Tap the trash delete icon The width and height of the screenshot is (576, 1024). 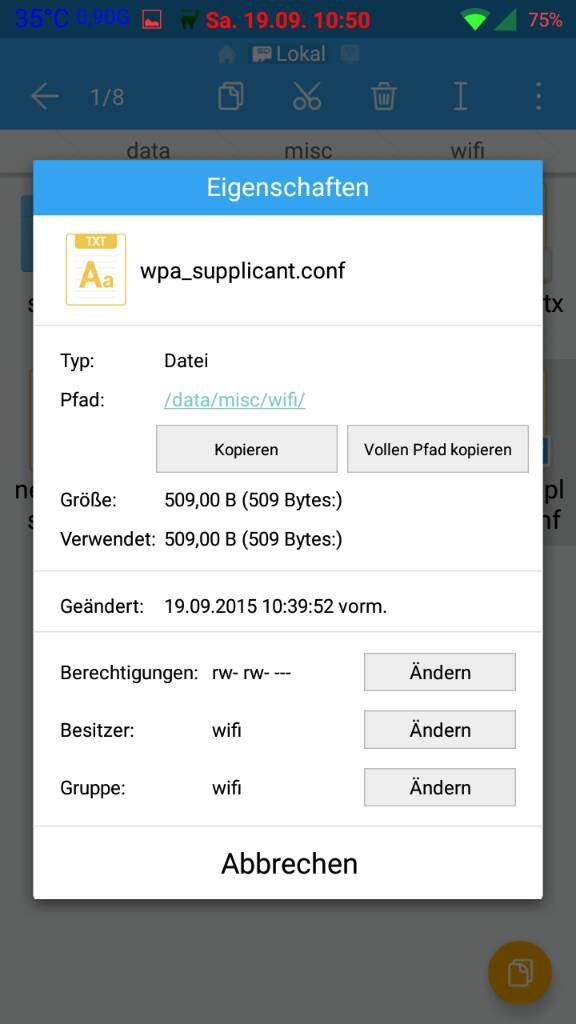tap(384, 97)
